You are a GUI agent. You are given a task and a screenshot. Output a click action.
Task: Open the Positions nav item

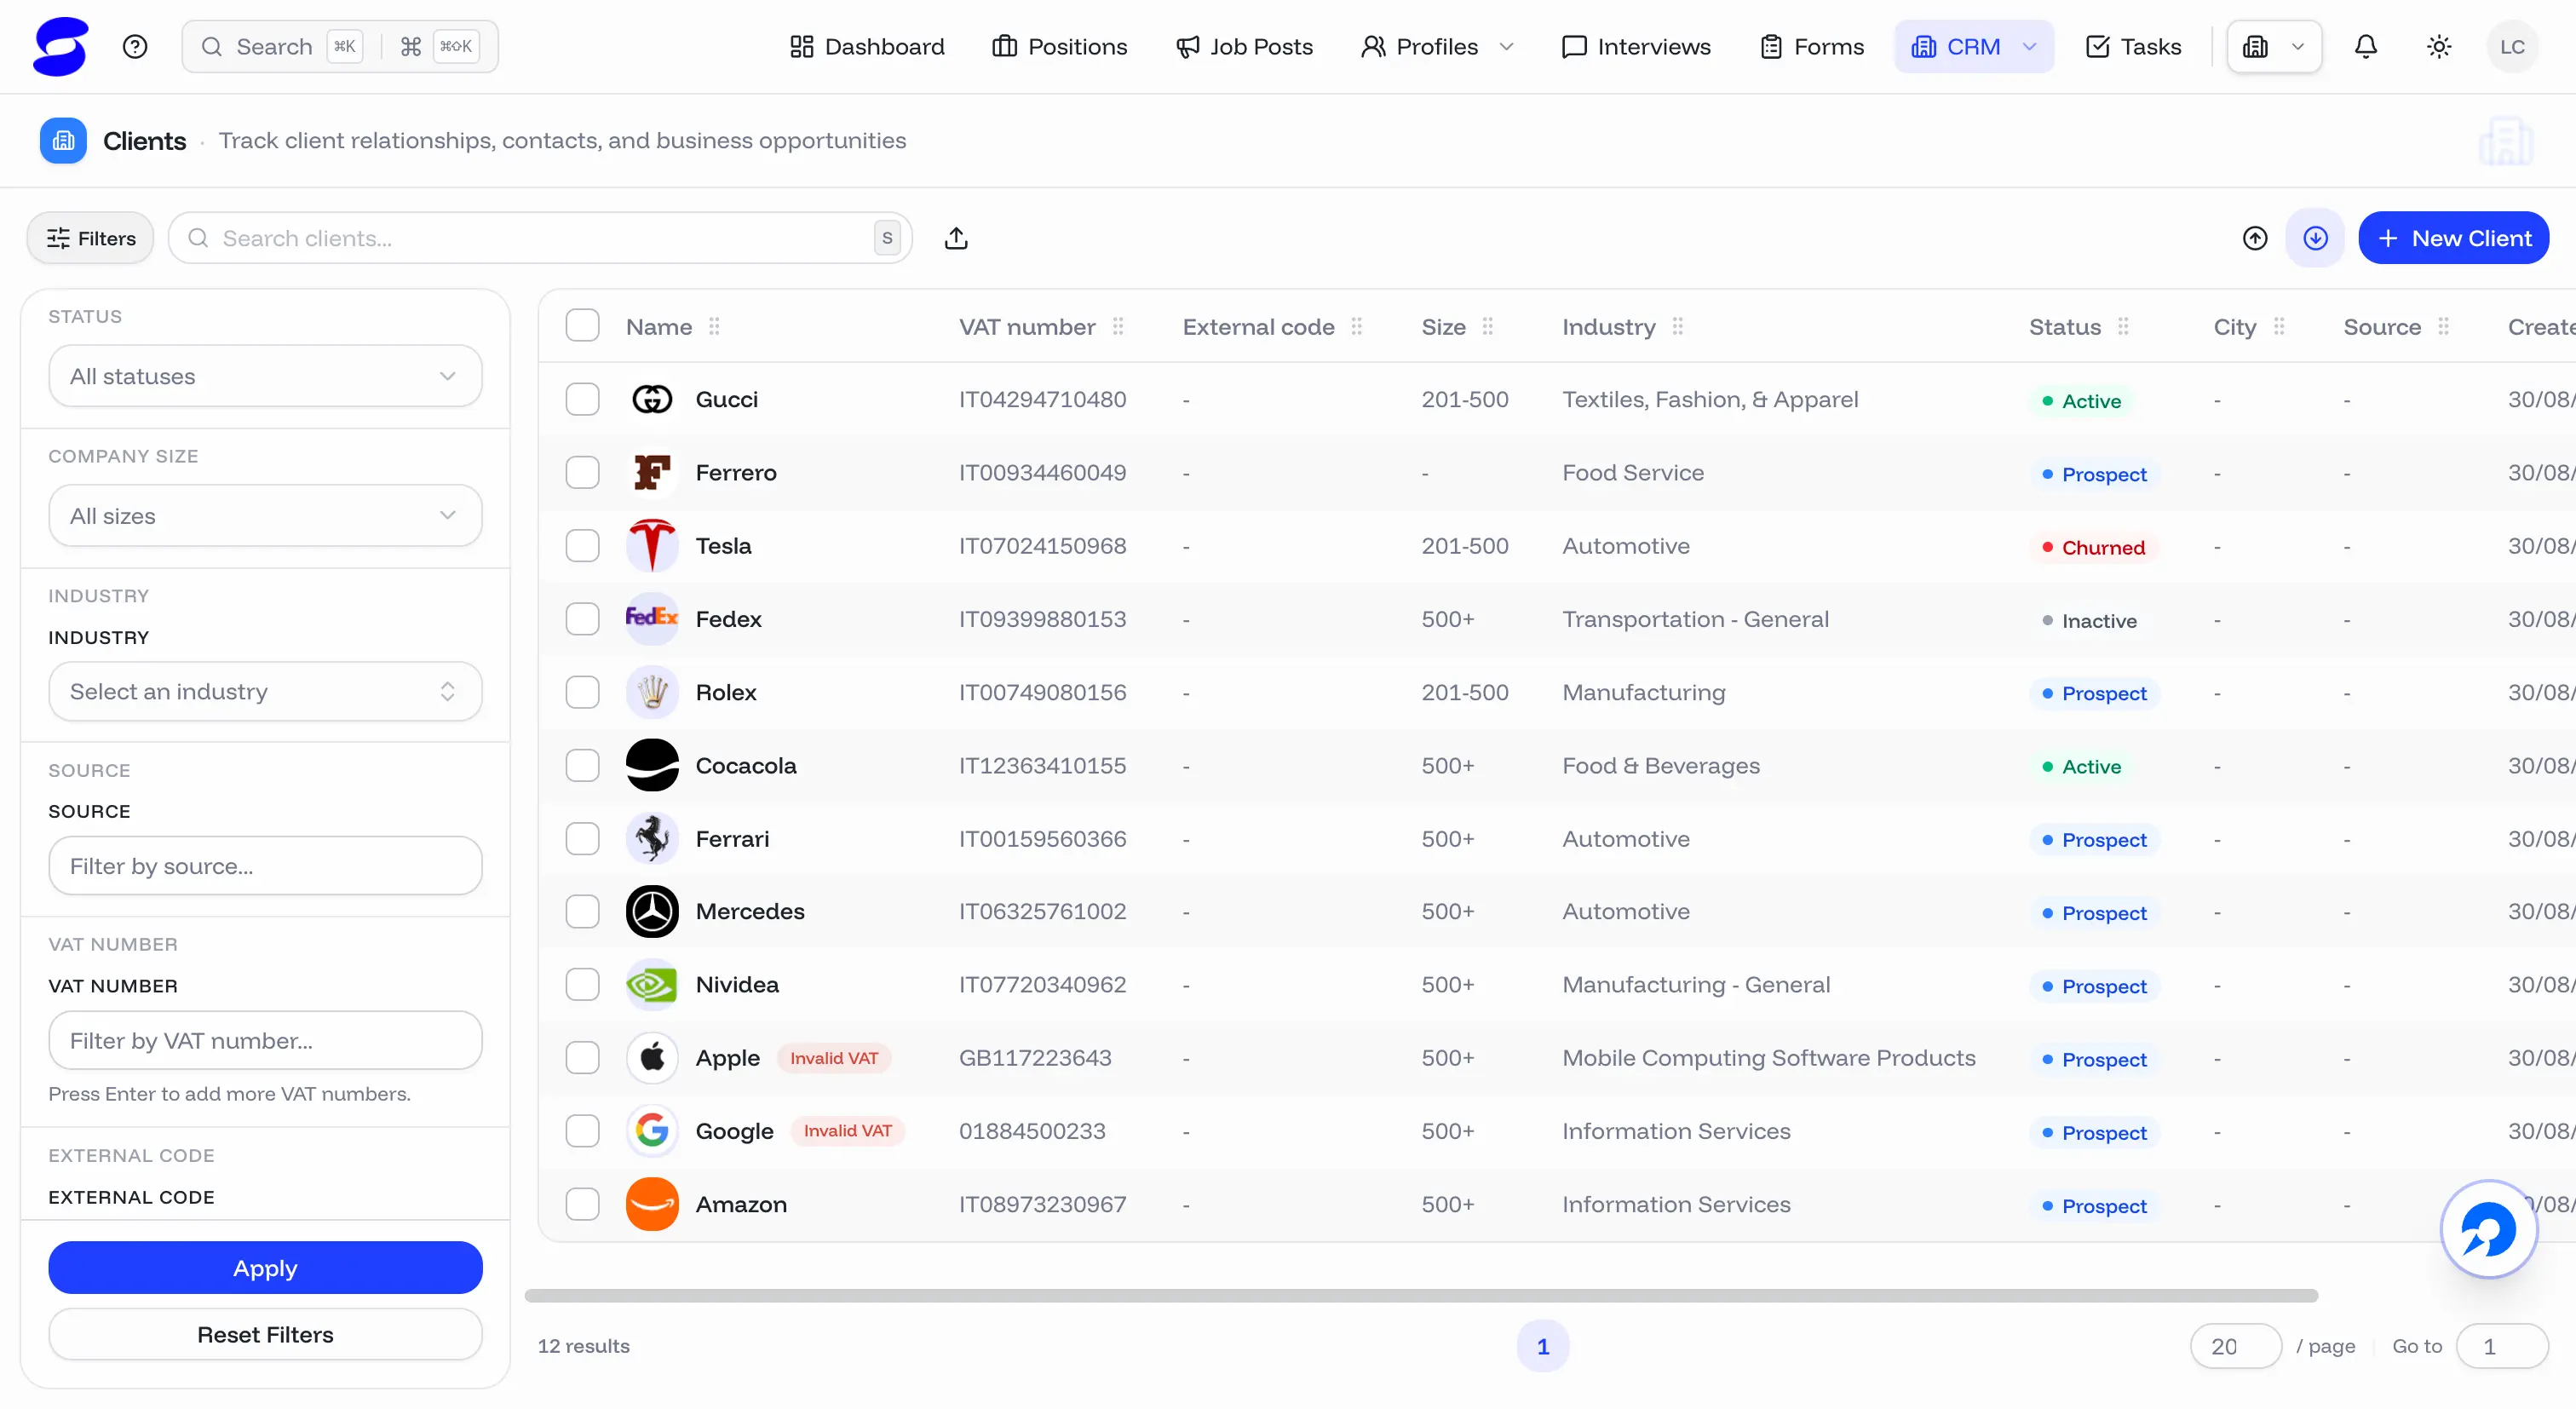pos(1059,47)
